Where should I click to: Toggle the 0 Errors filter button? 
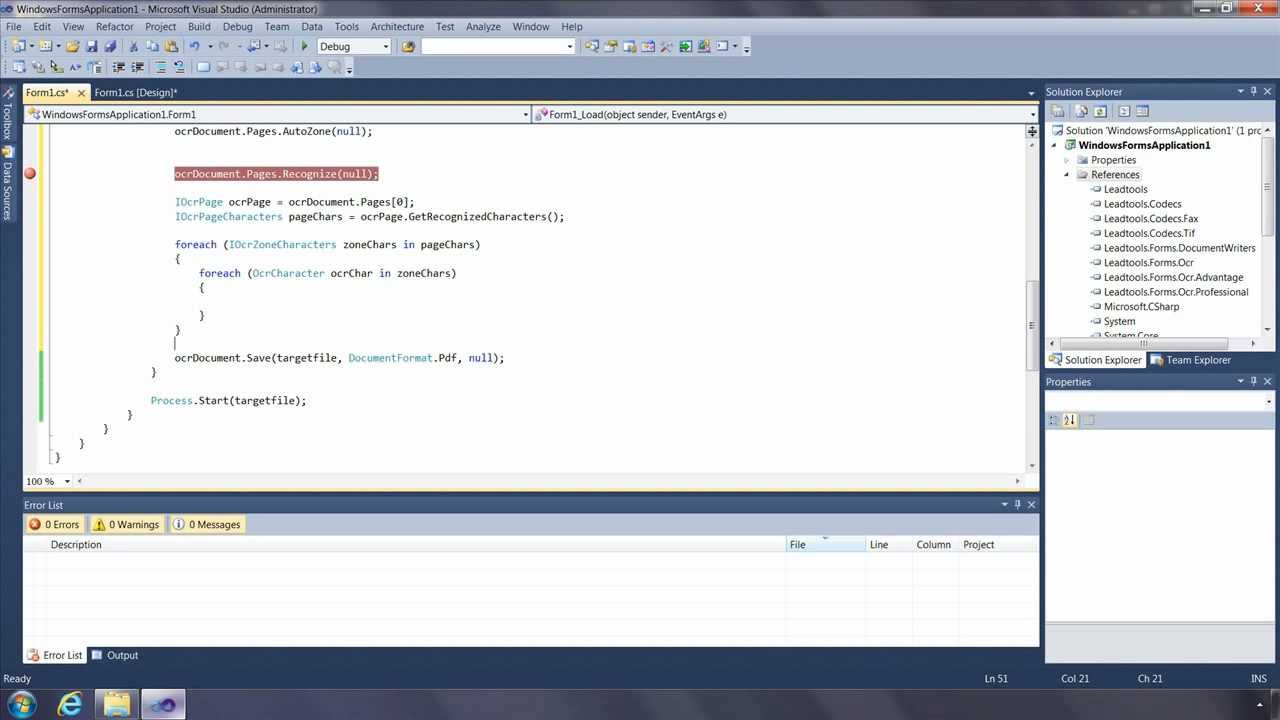coord(54,524)
